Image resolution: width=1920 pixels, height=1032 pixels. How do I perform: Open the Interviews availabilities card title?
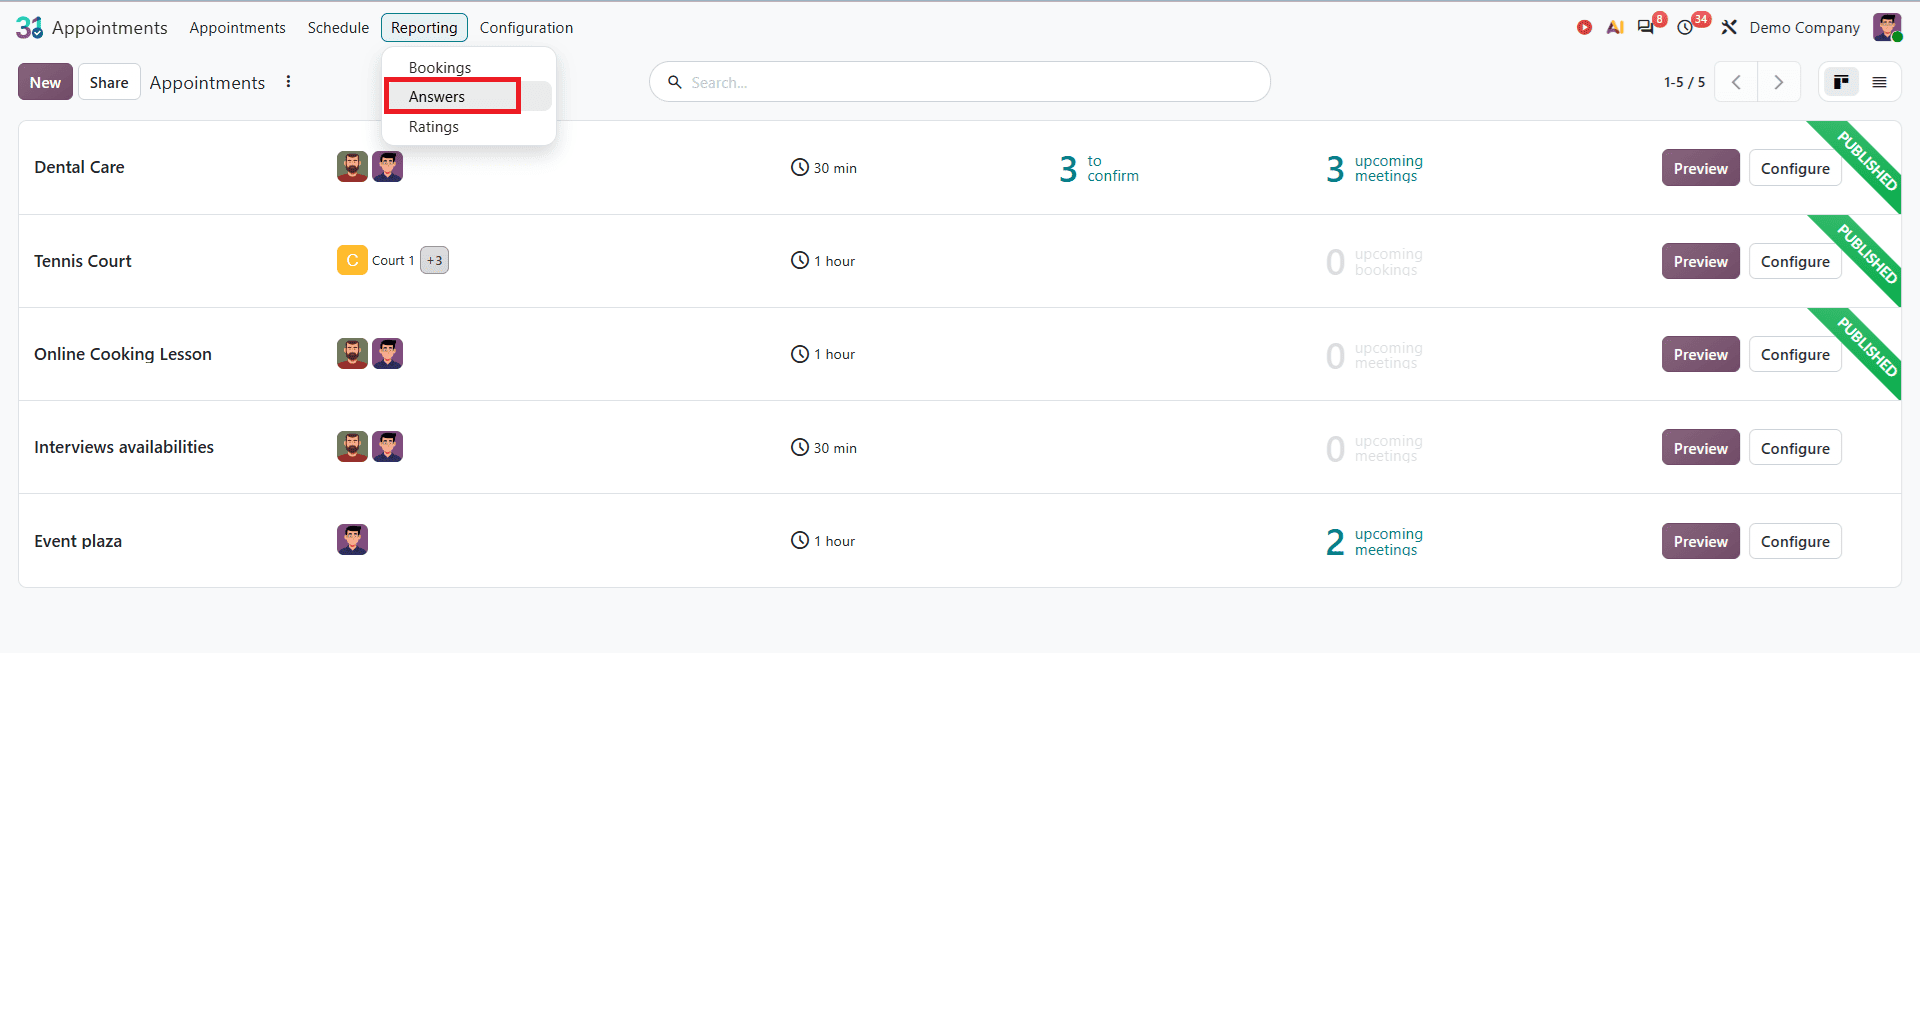click(124, 447)
